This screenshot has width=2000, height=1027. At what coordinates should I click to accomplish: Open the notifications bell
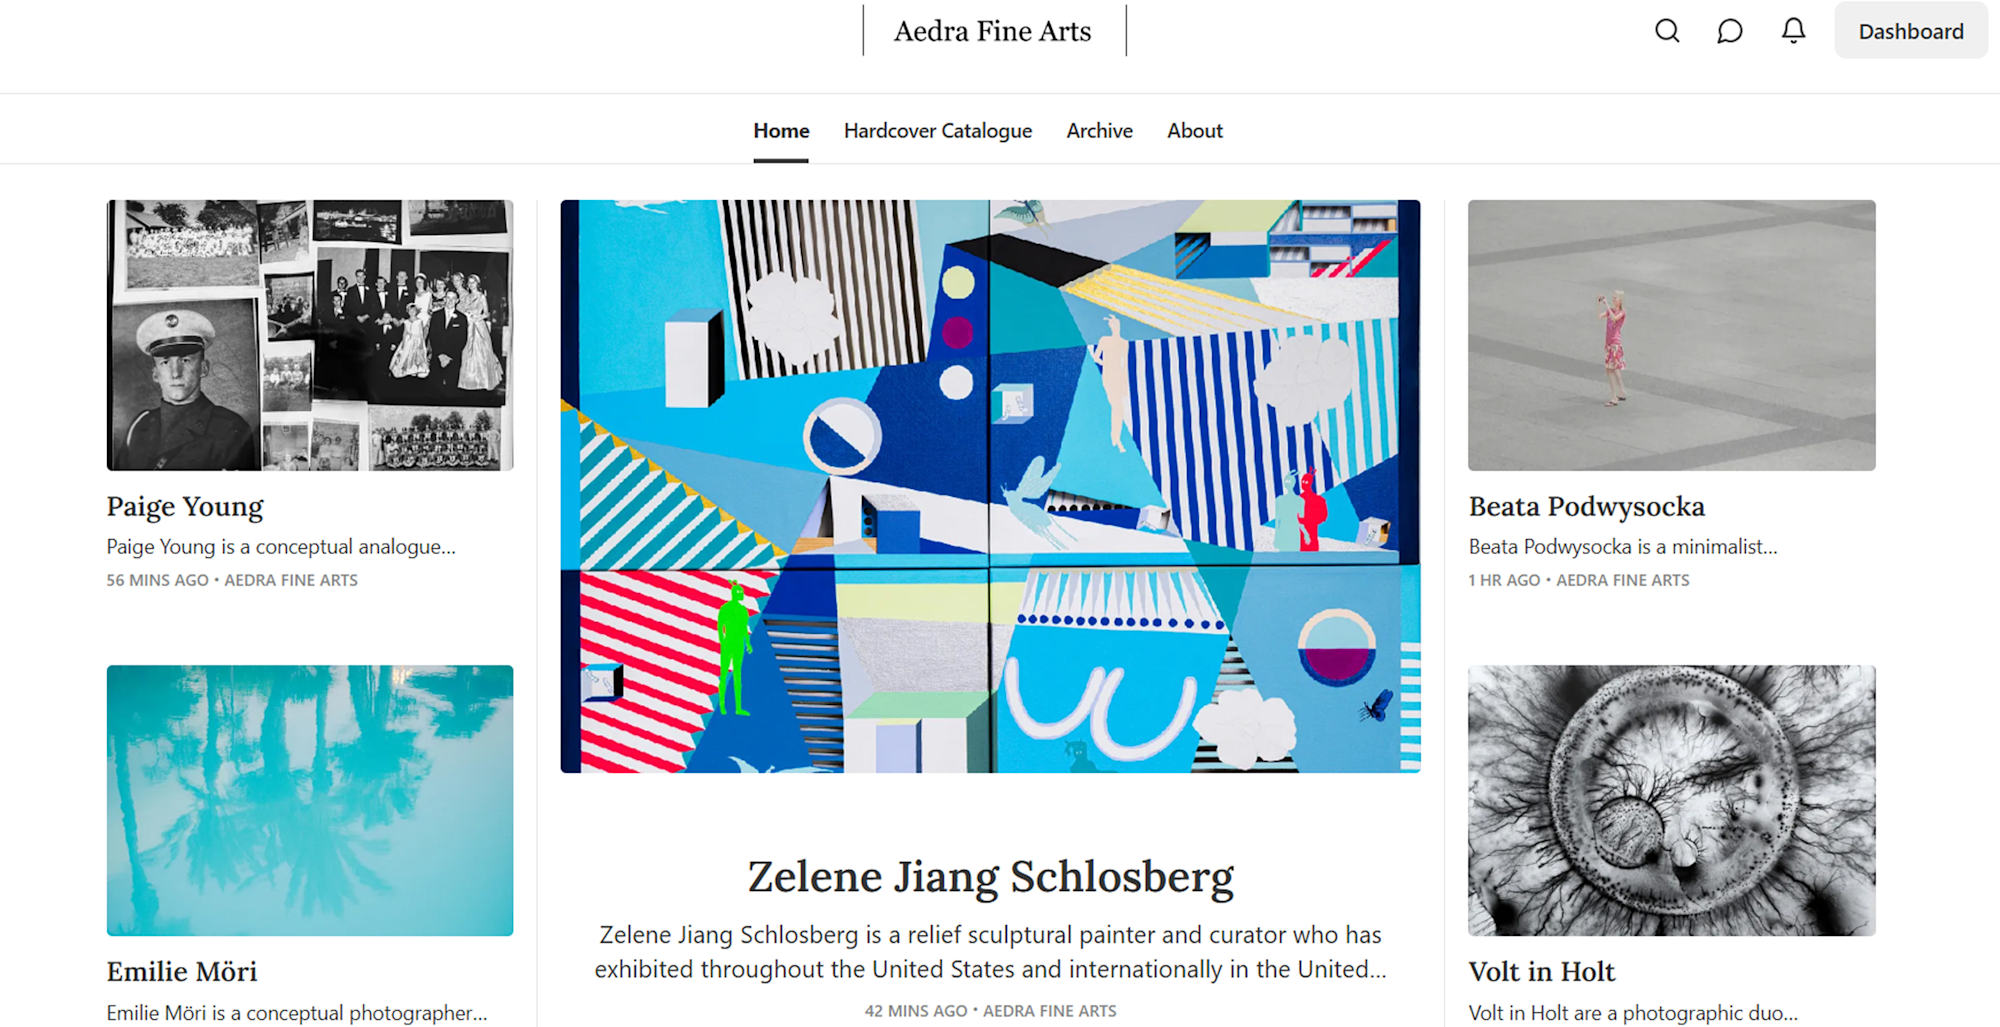(1794, 31)
